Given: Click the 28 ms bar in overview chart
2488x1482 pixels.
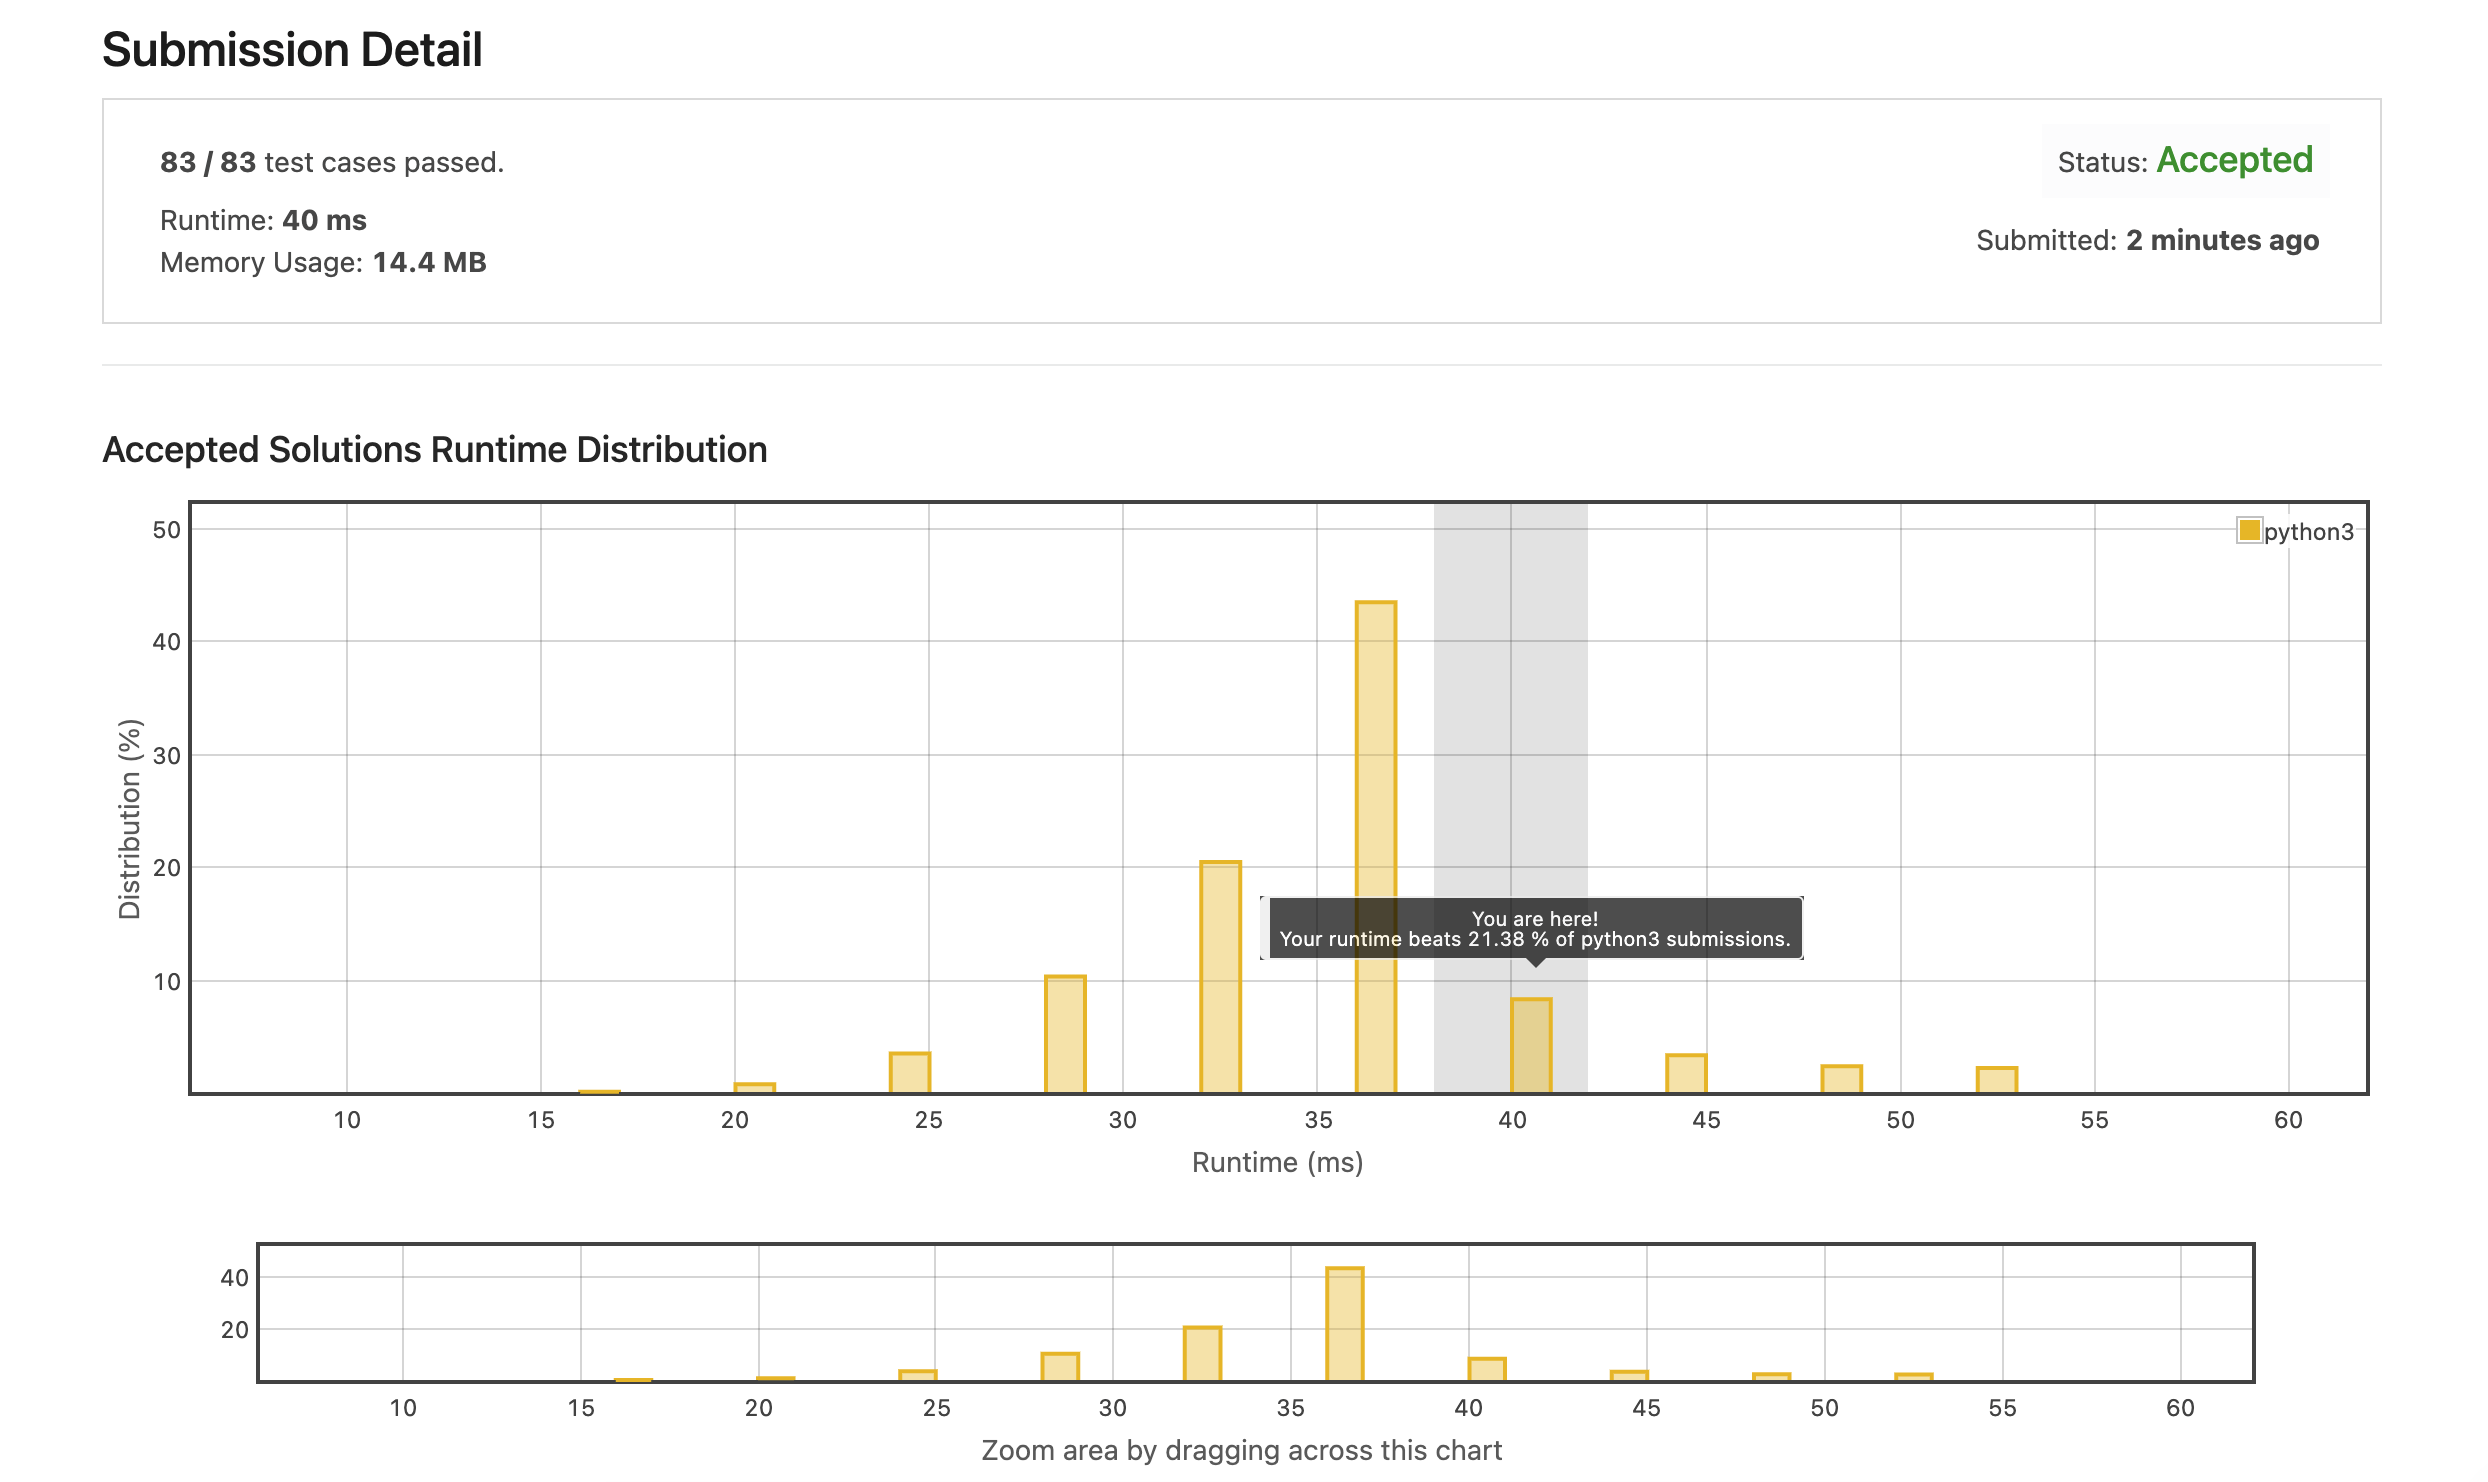Looking at the screenshot, I should coord(1060,1367).
